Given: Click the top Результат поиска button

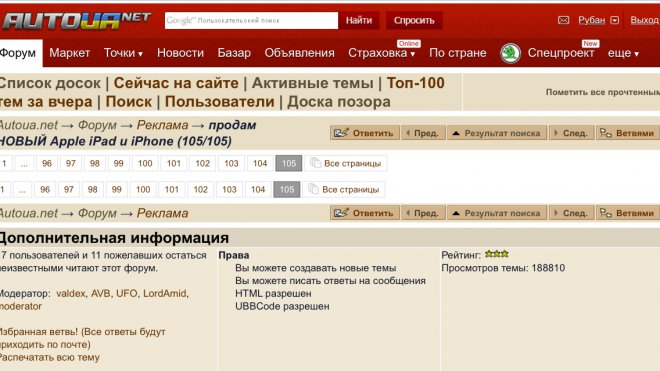Looking at the screenshot, I should (497, 133).
